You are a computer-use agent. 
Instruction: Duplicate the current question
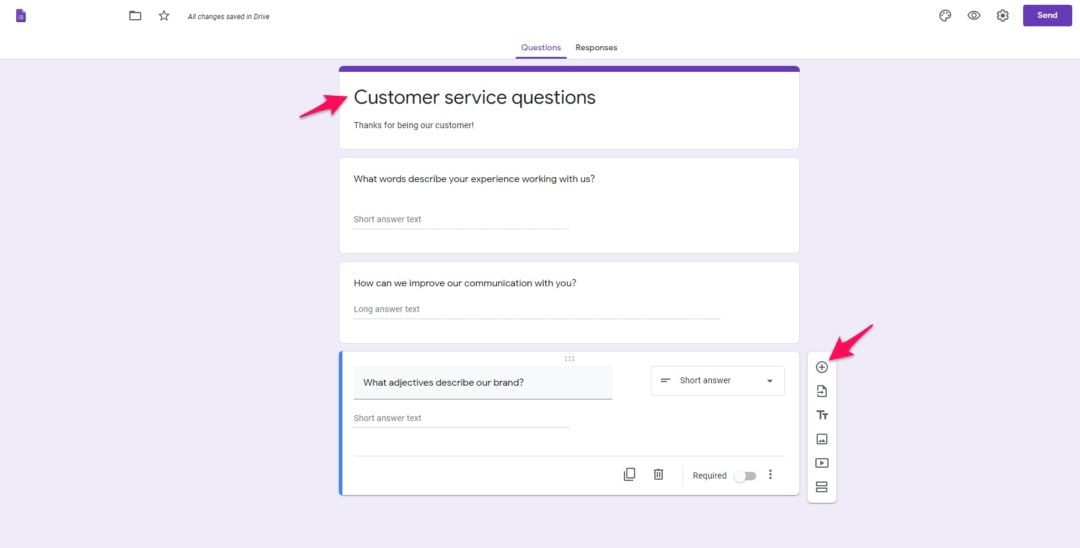(629, 475)
